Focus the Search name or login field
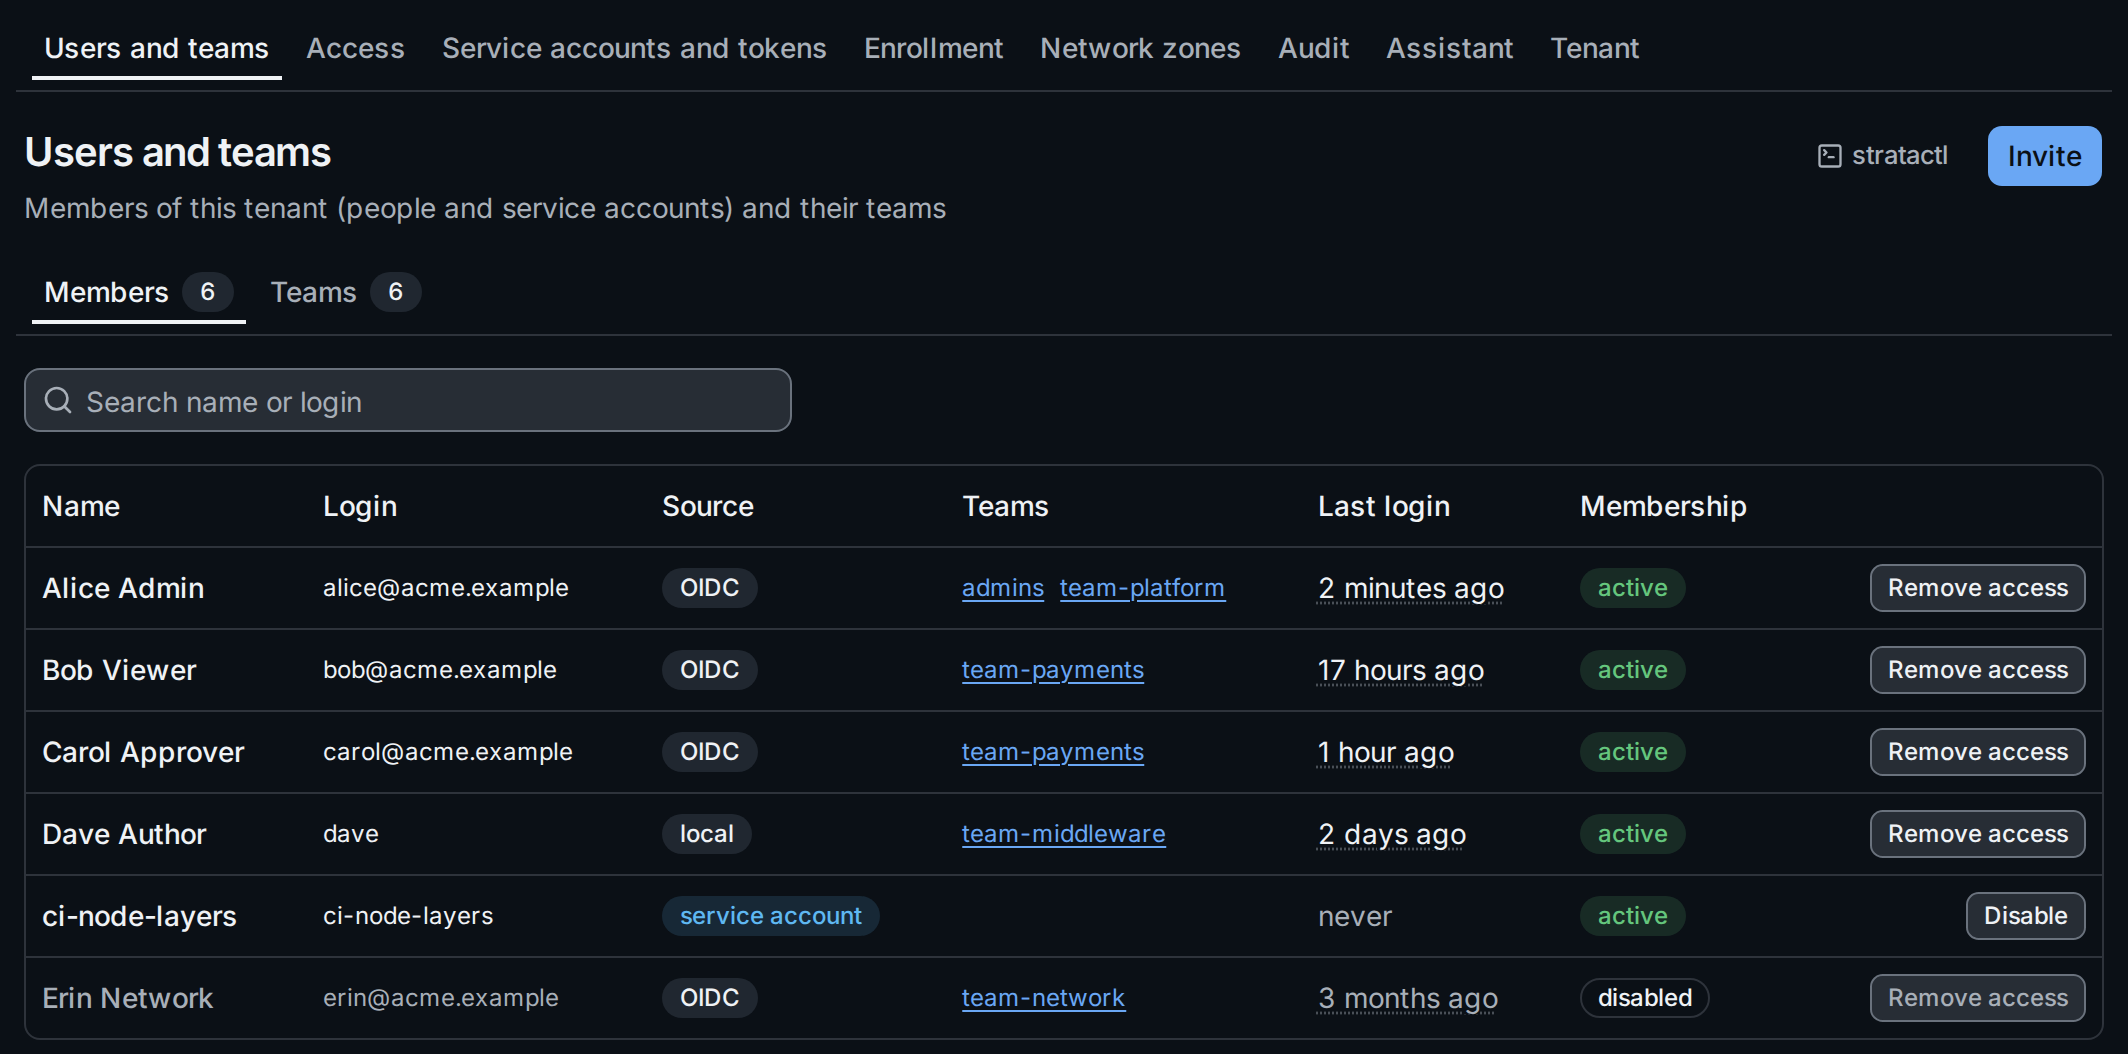Screen dimensions: 2128x1054 point(408,400)
